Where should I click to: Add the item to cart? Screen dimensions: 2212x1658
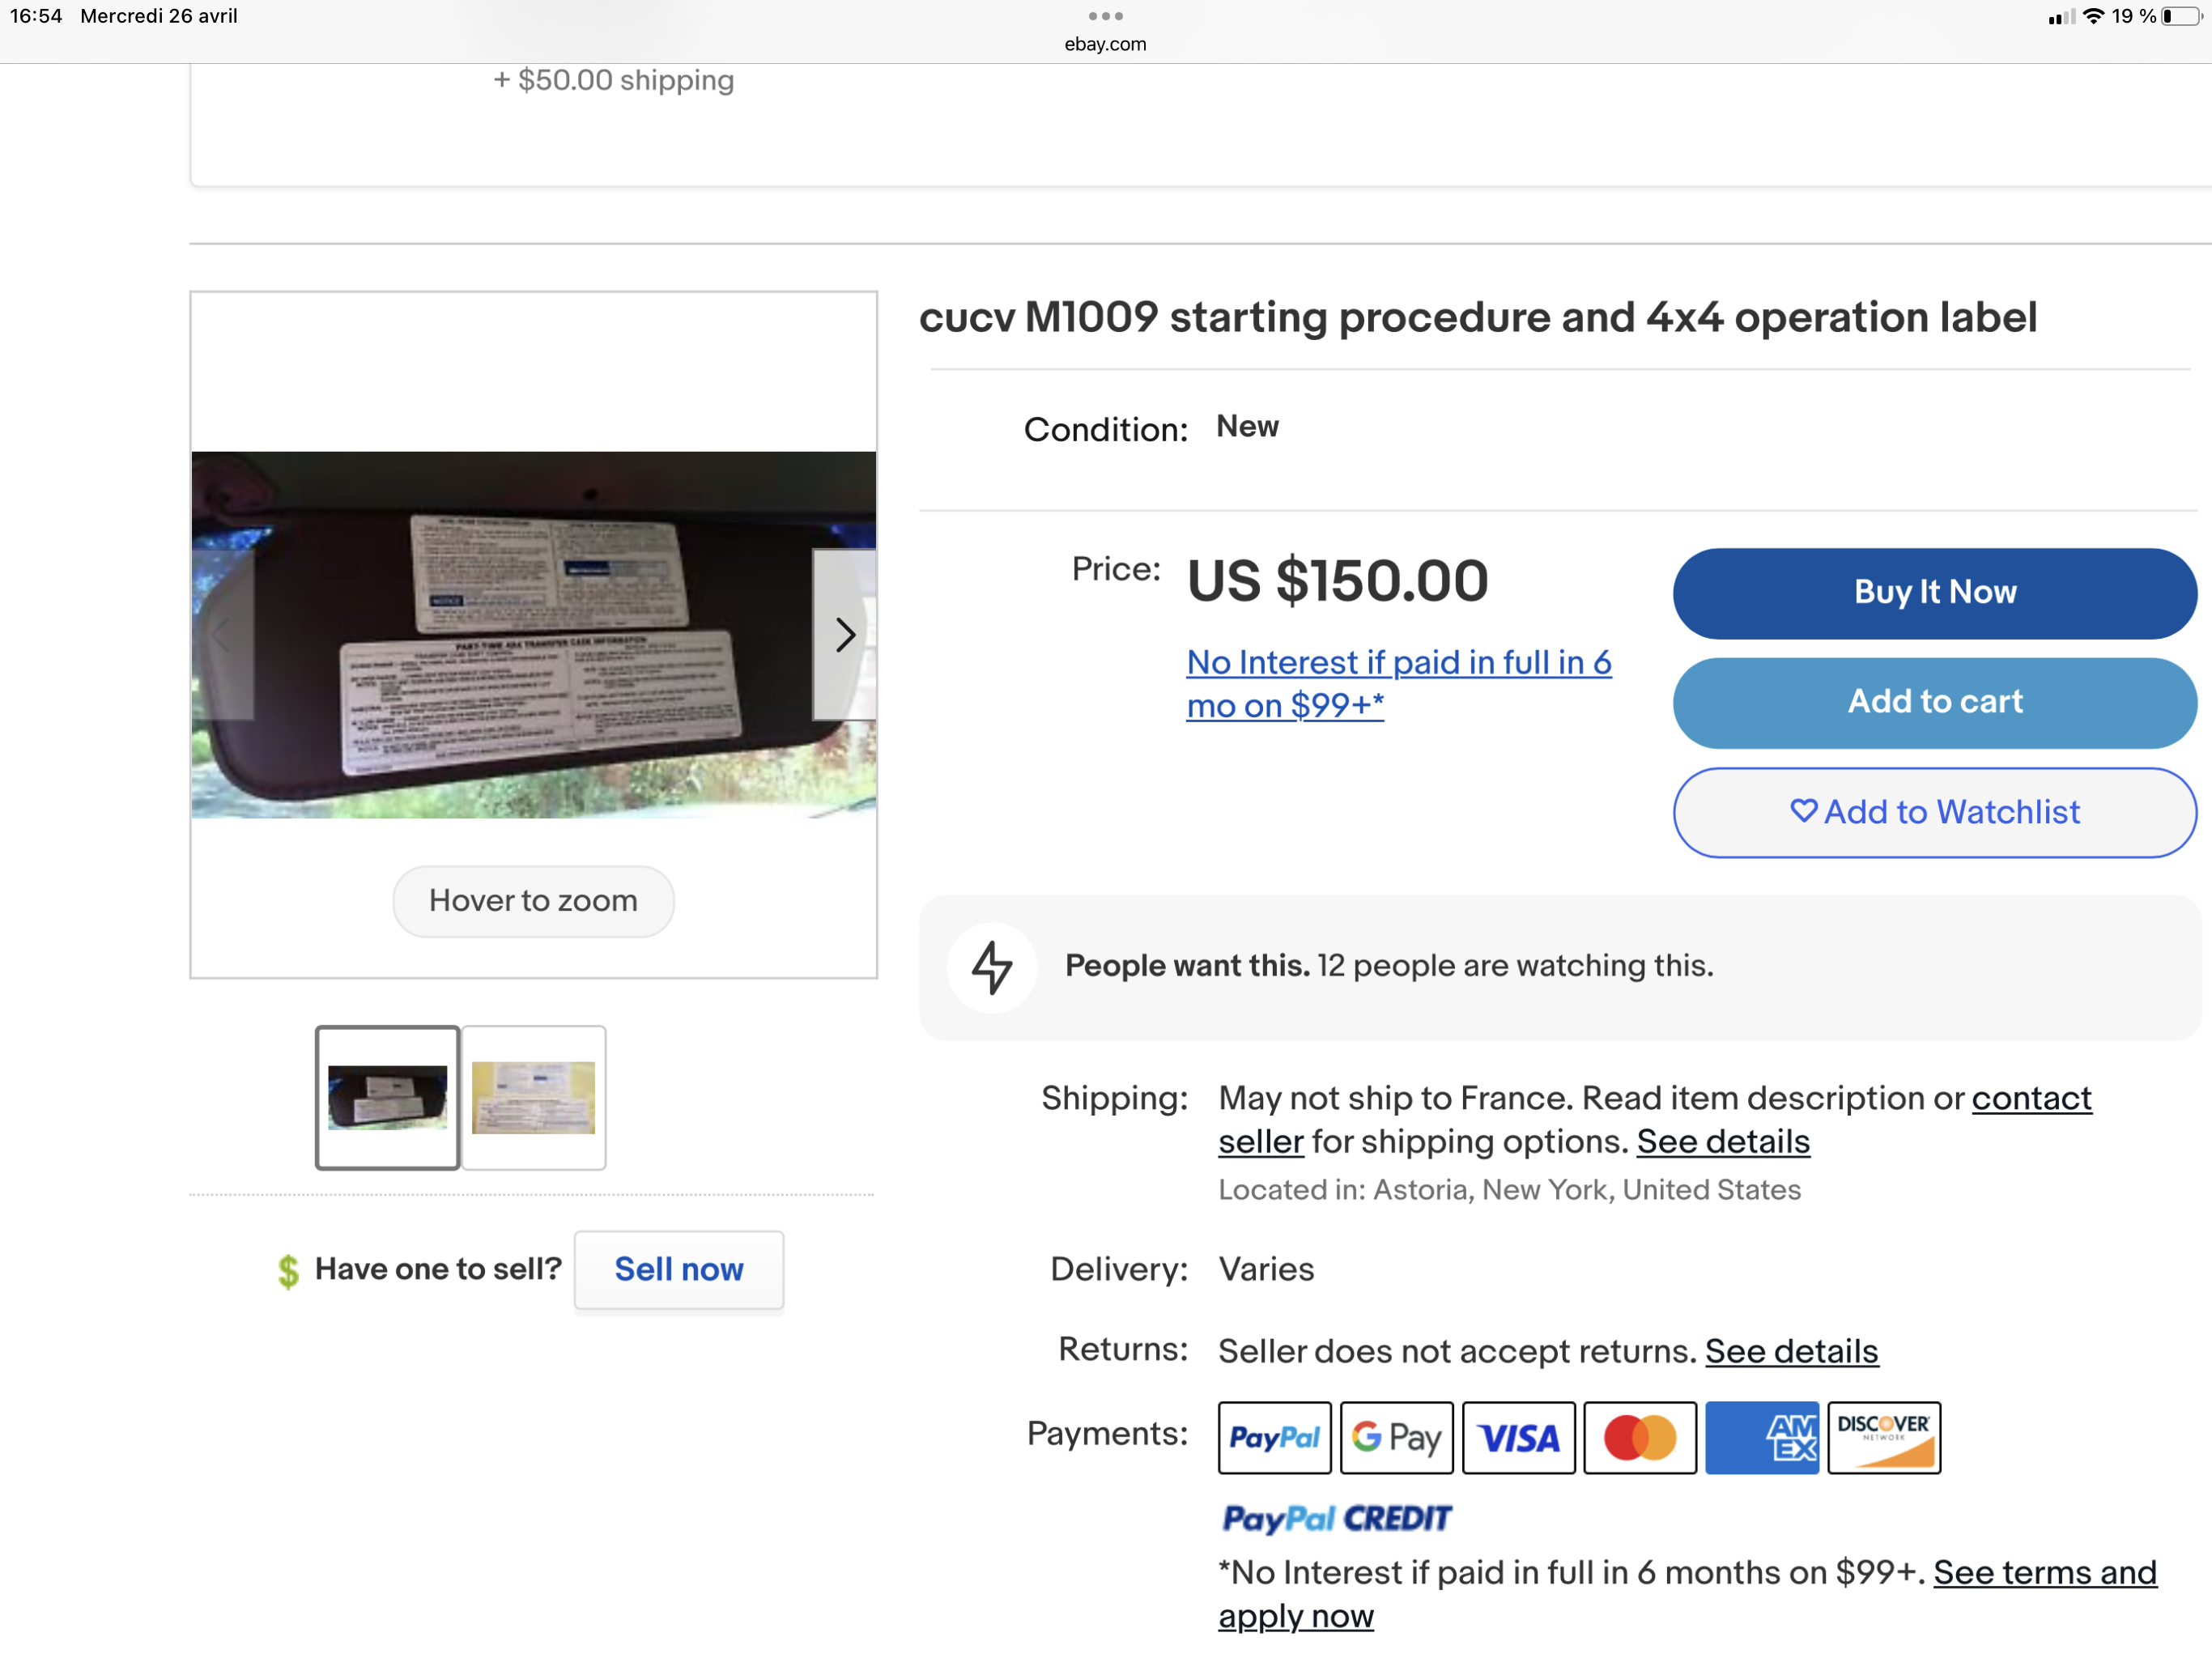1934,702
